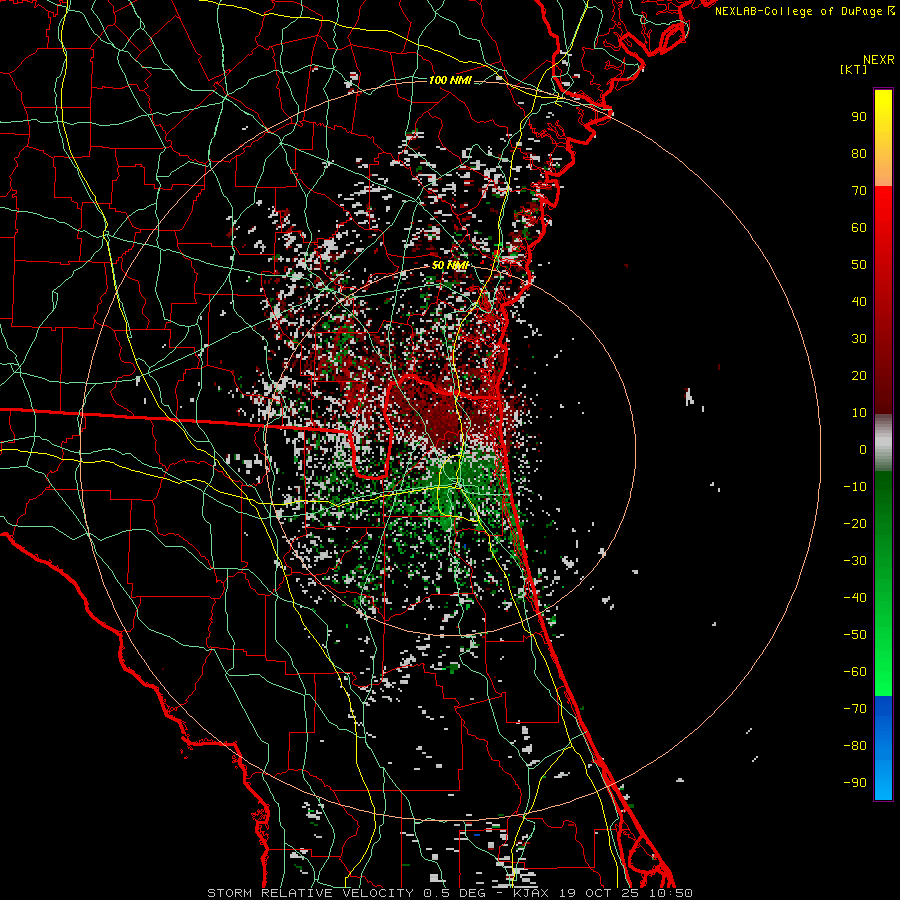Click the [KT] units label
900x900 pixels.
[x=854, y=69]
